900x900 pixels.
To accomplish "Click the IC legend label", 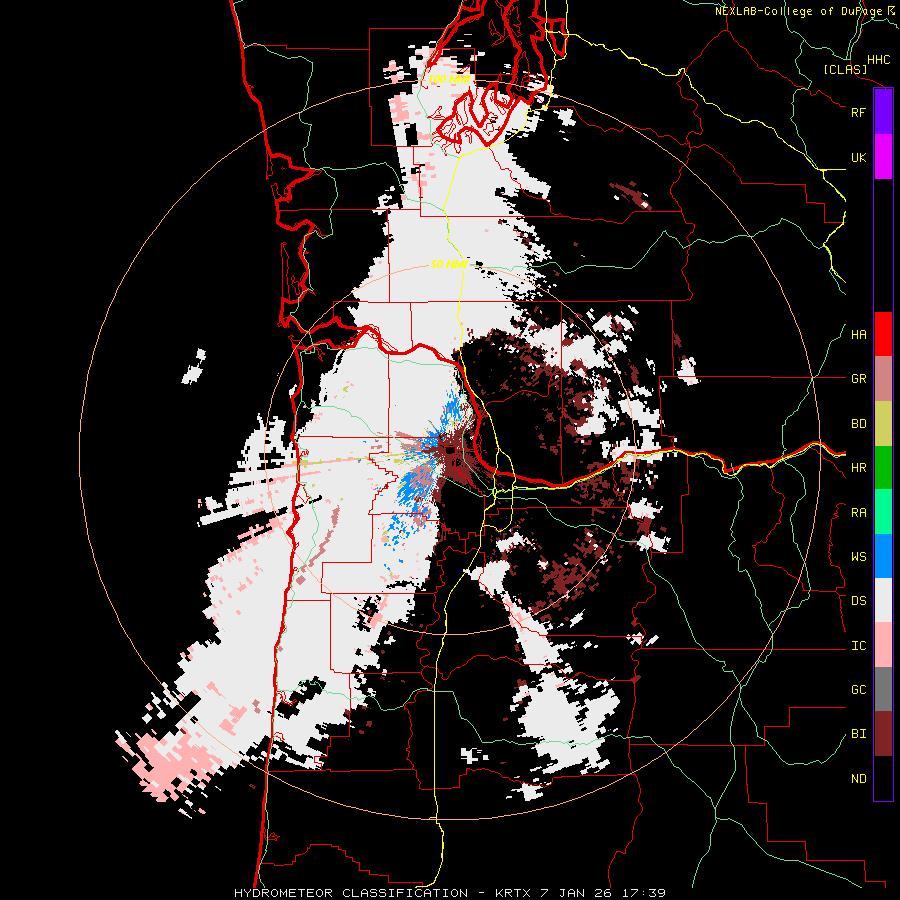I will [x=858, y=646].
